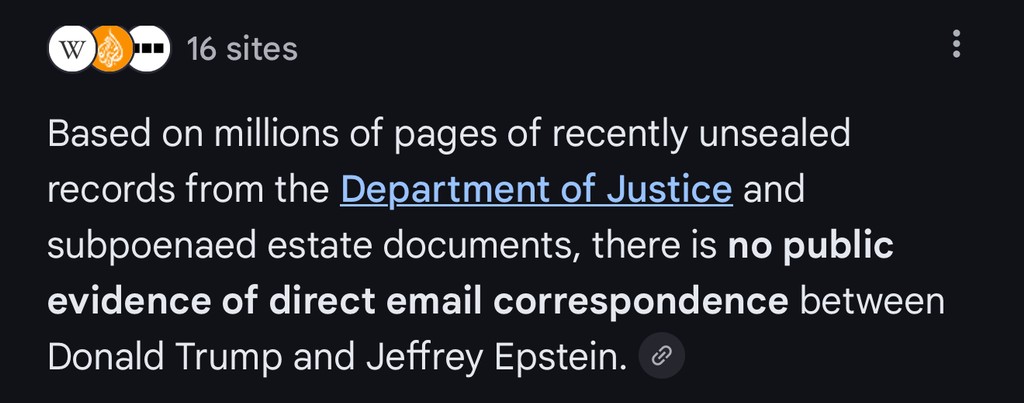This screenshot has height=403, width=1024.
Task: Click the Wikipedia source icon
Action: (70, 49)
